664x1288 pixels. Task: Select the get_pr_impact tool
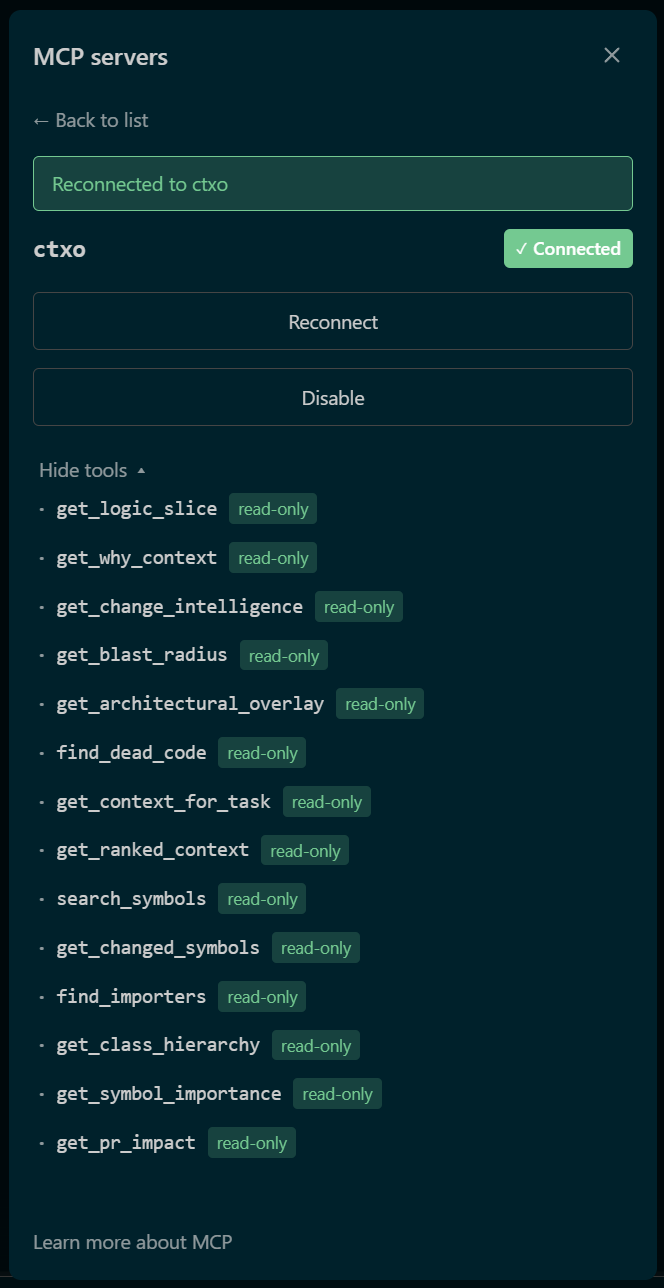[126, 1143]
